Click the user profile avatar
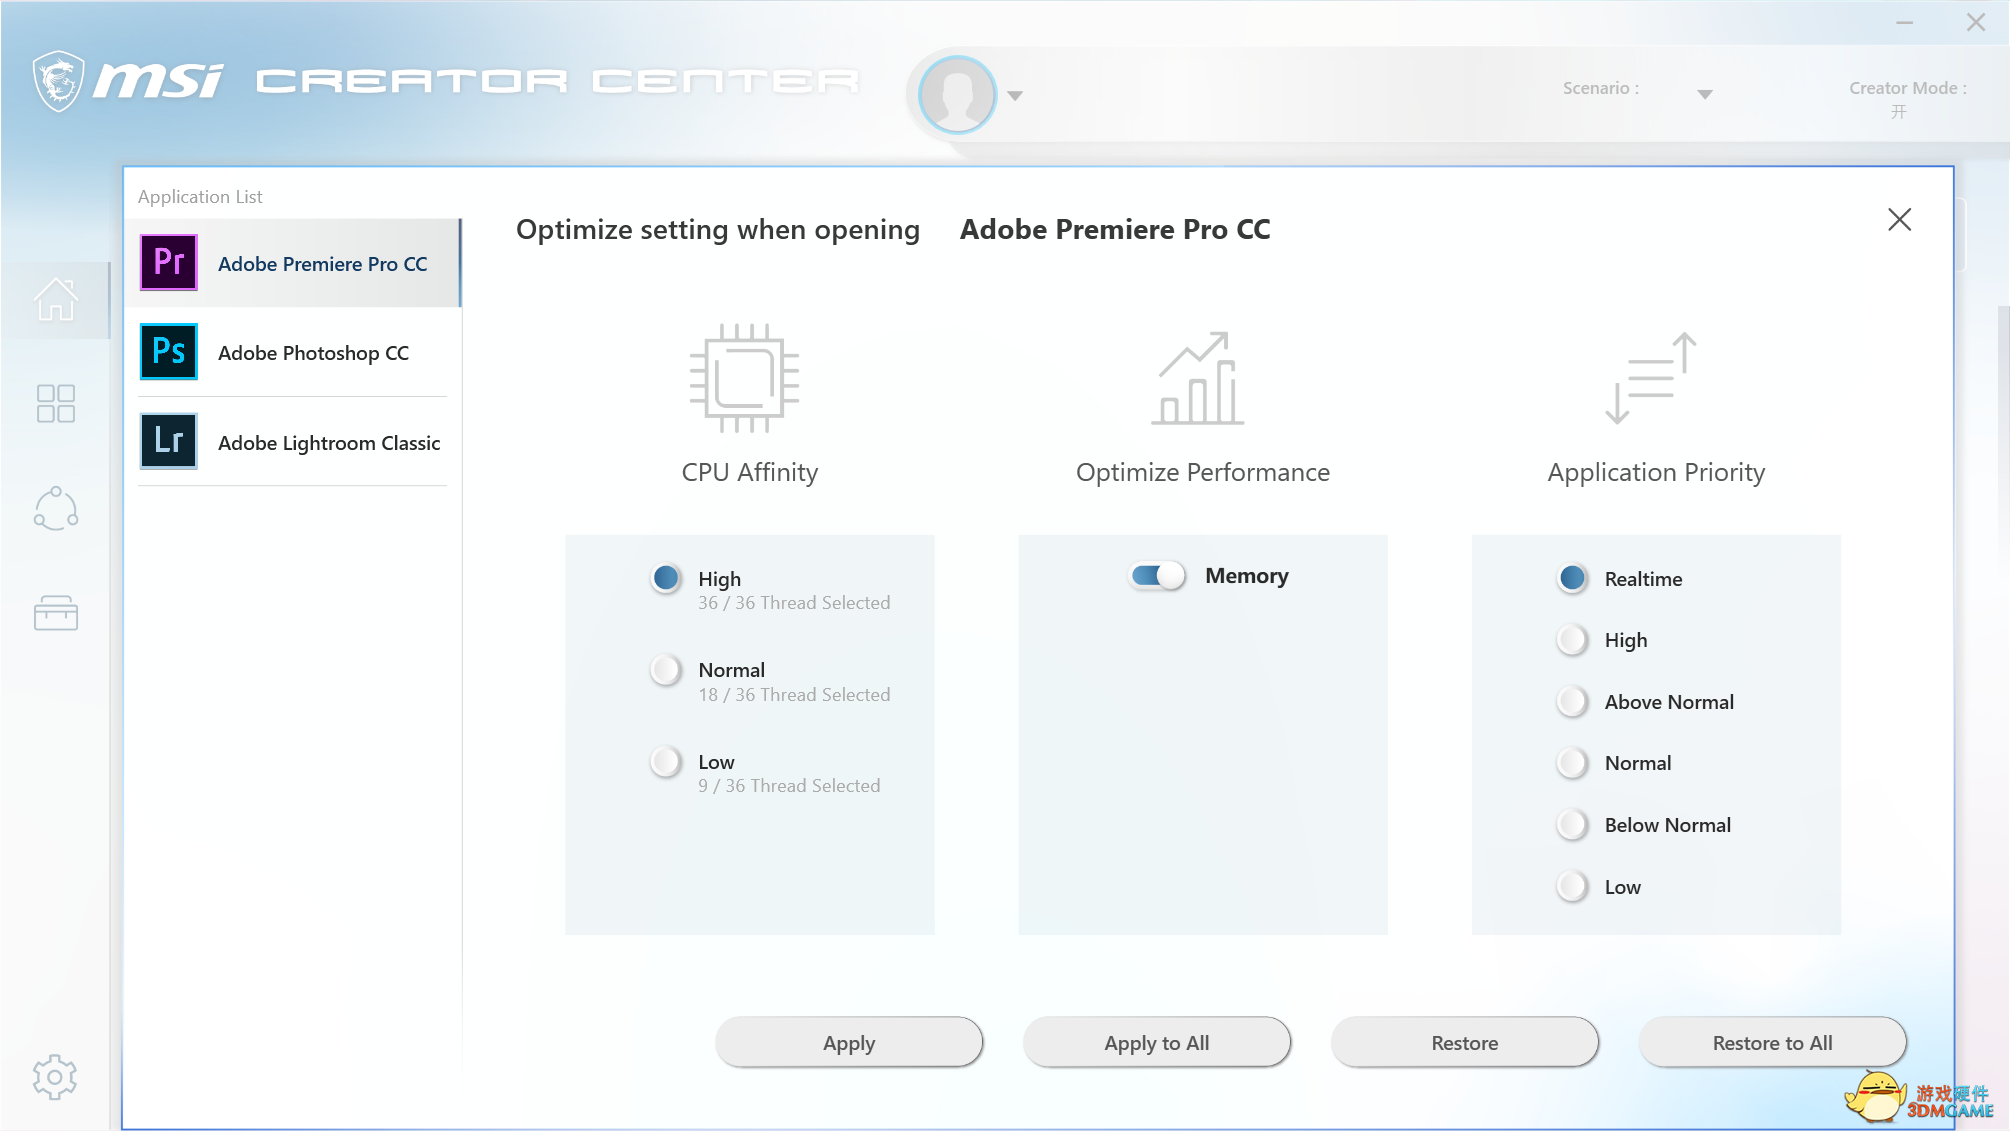The width and height of the screenshot is (2010, 1131). pos(957,95)
